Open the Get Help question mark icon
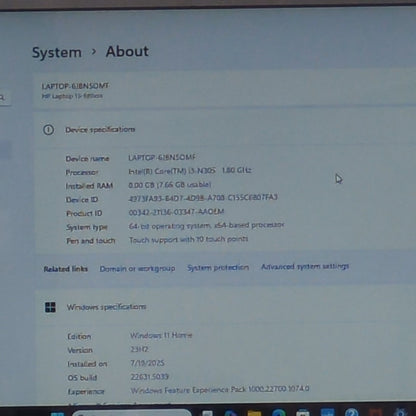The image size is (416, 416). 351,412
